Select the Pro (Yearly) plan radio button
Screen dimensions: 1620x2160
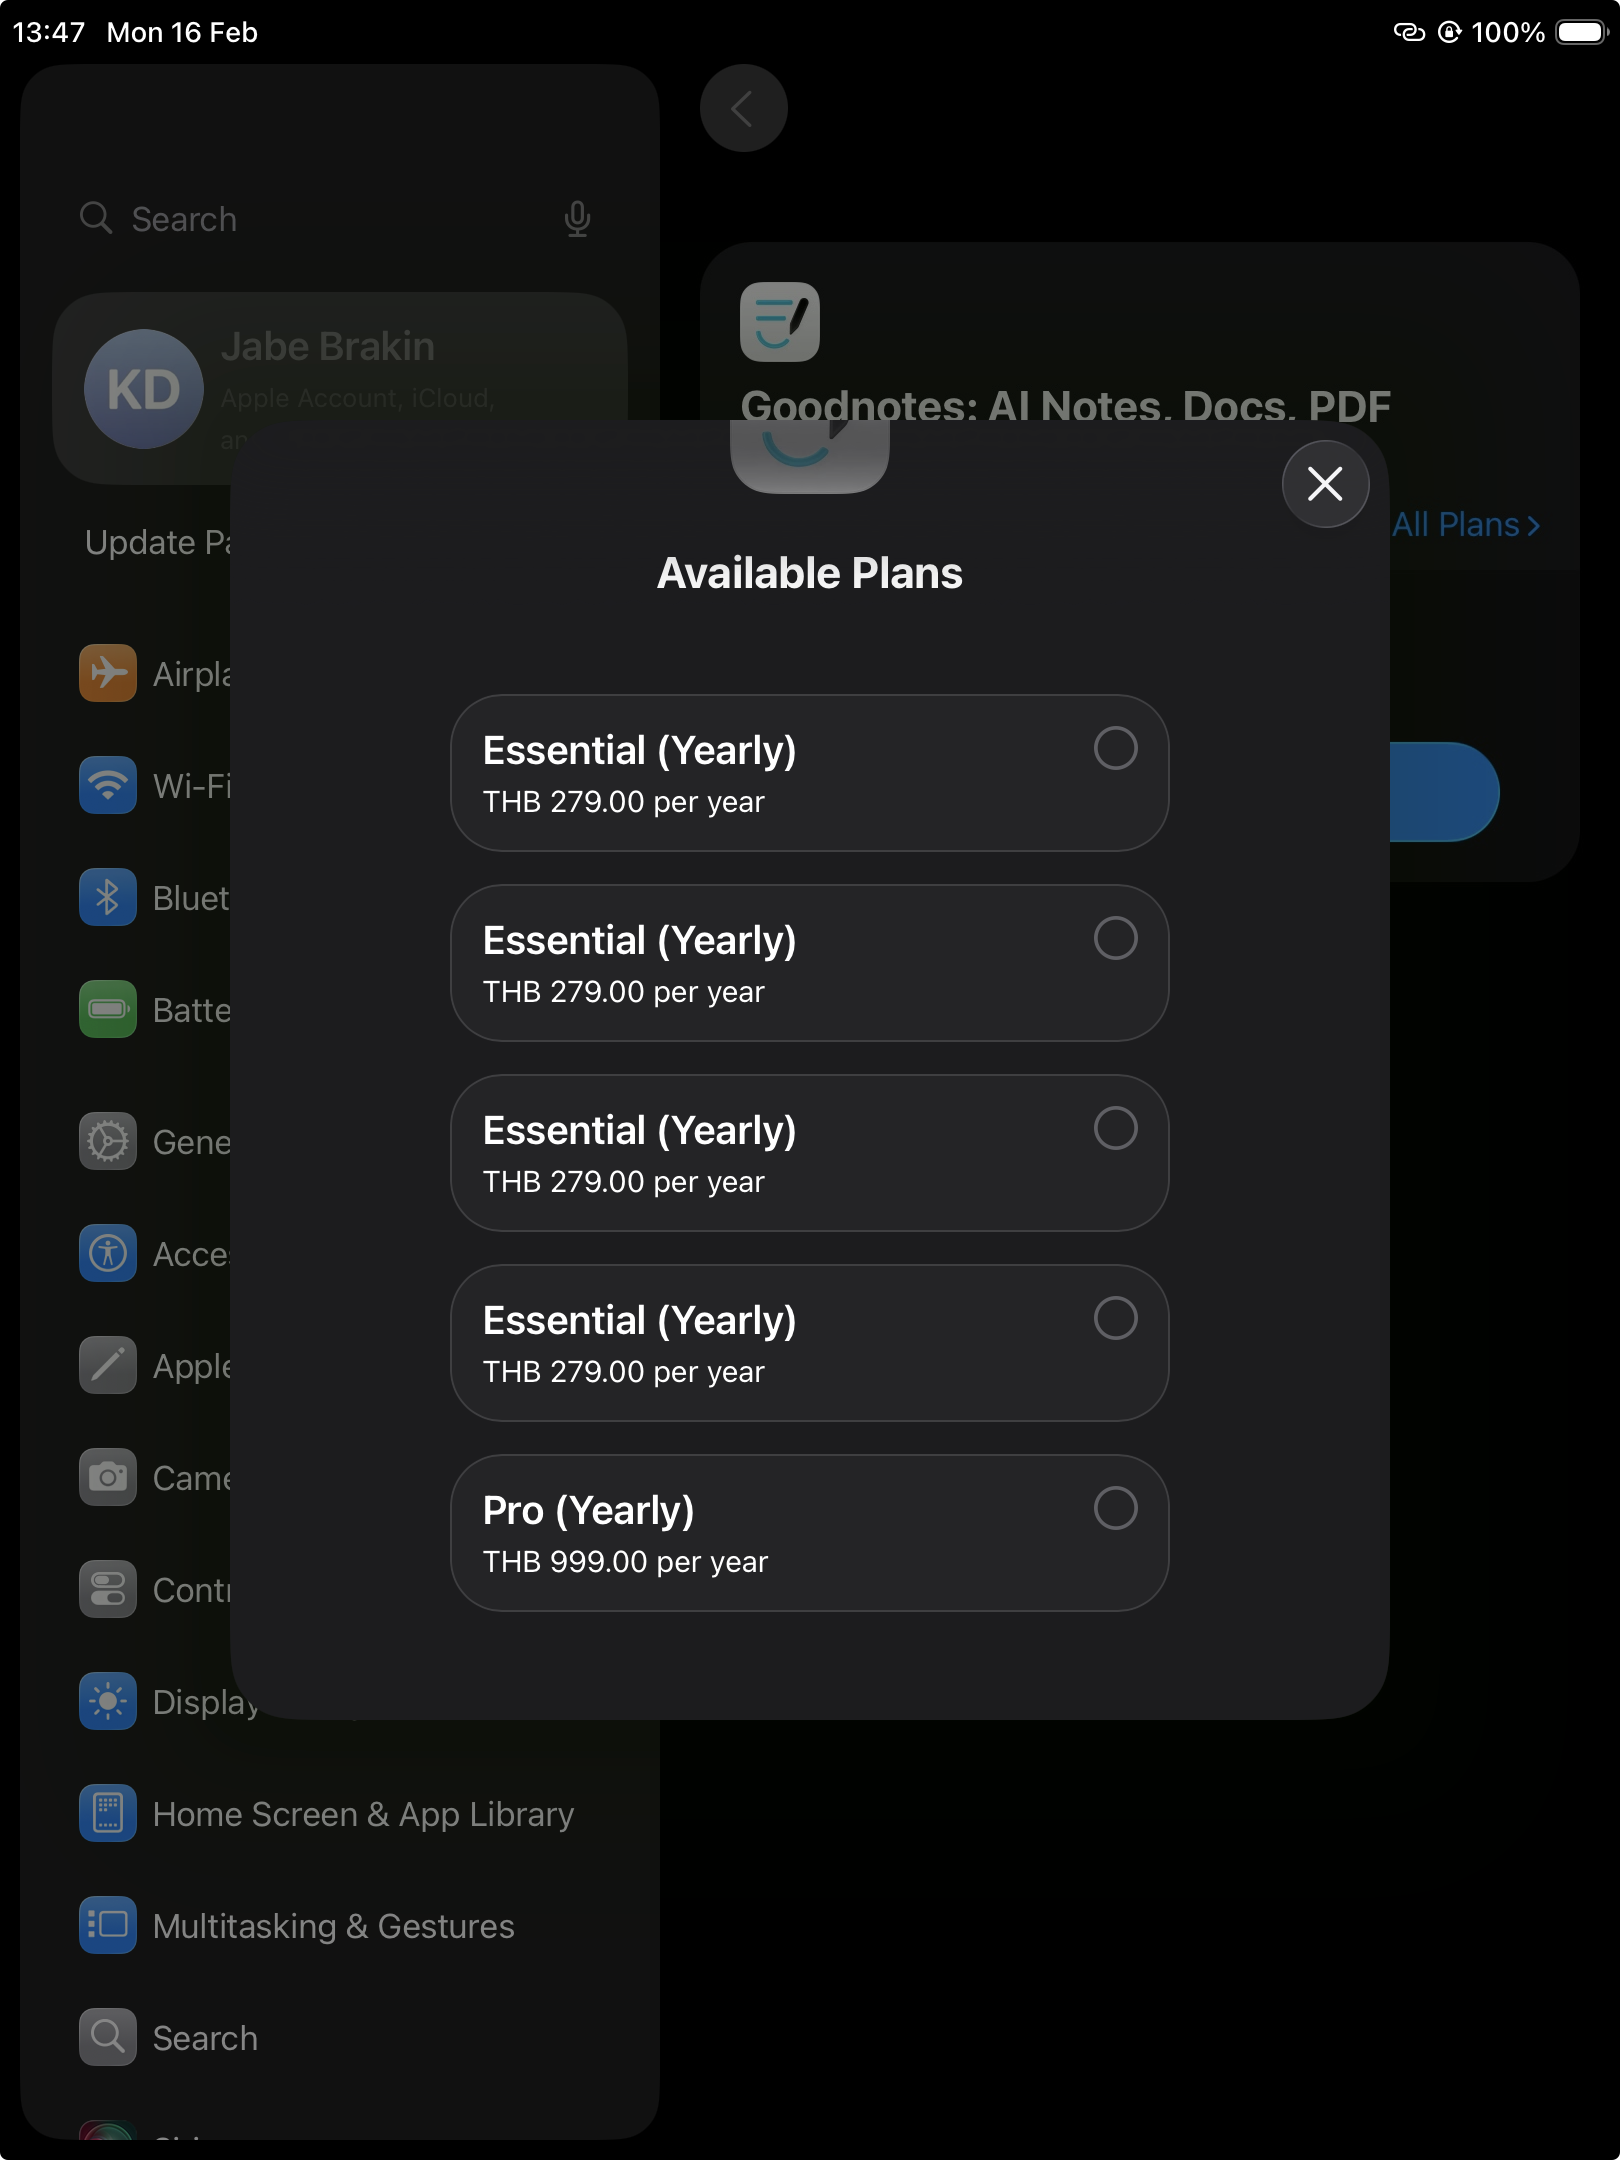(1115, 1508)
